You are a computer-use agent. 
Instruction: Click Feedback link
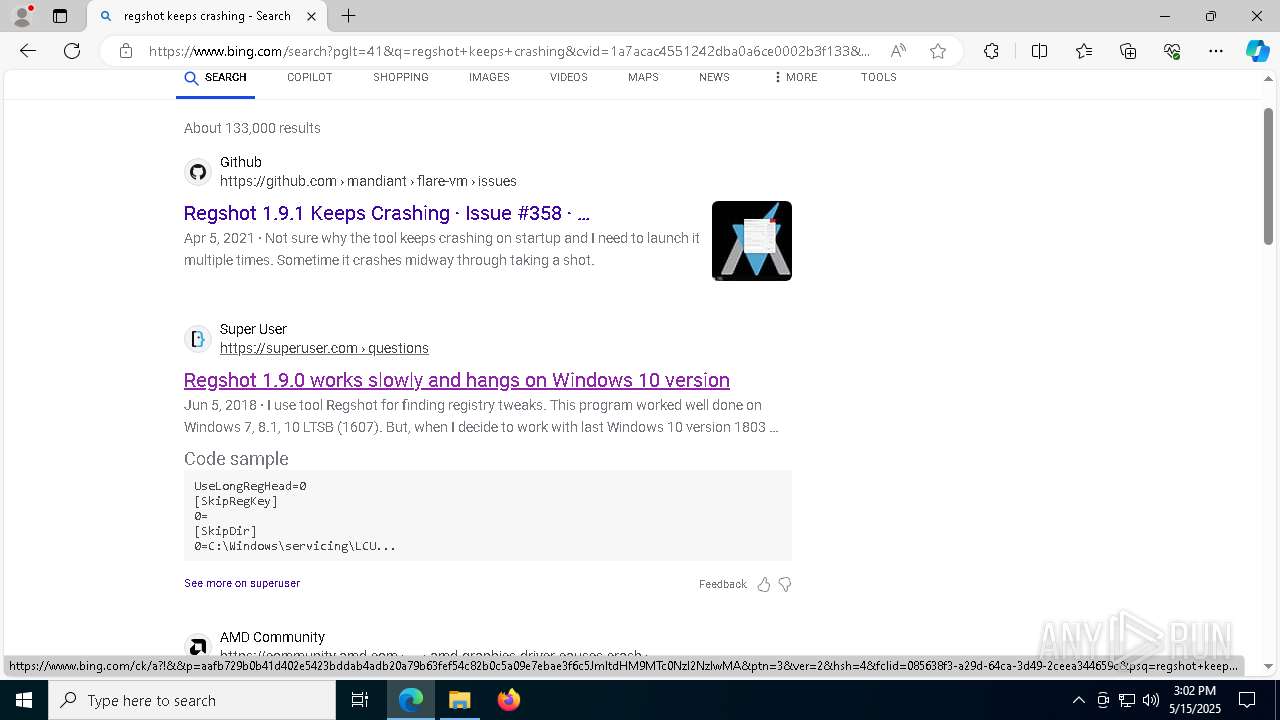pyautogui.click(x=723, y=584)
